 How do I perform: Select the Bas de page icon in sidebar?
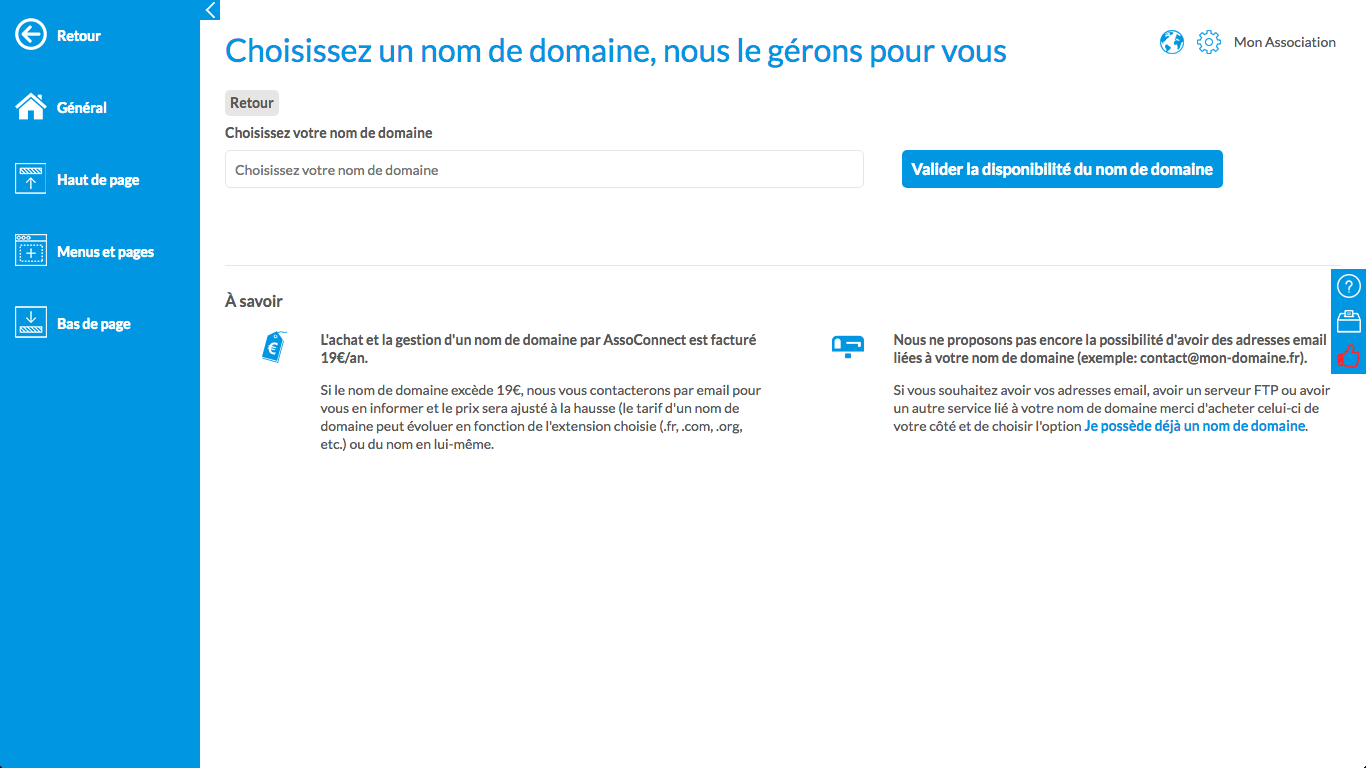(31, 322)
